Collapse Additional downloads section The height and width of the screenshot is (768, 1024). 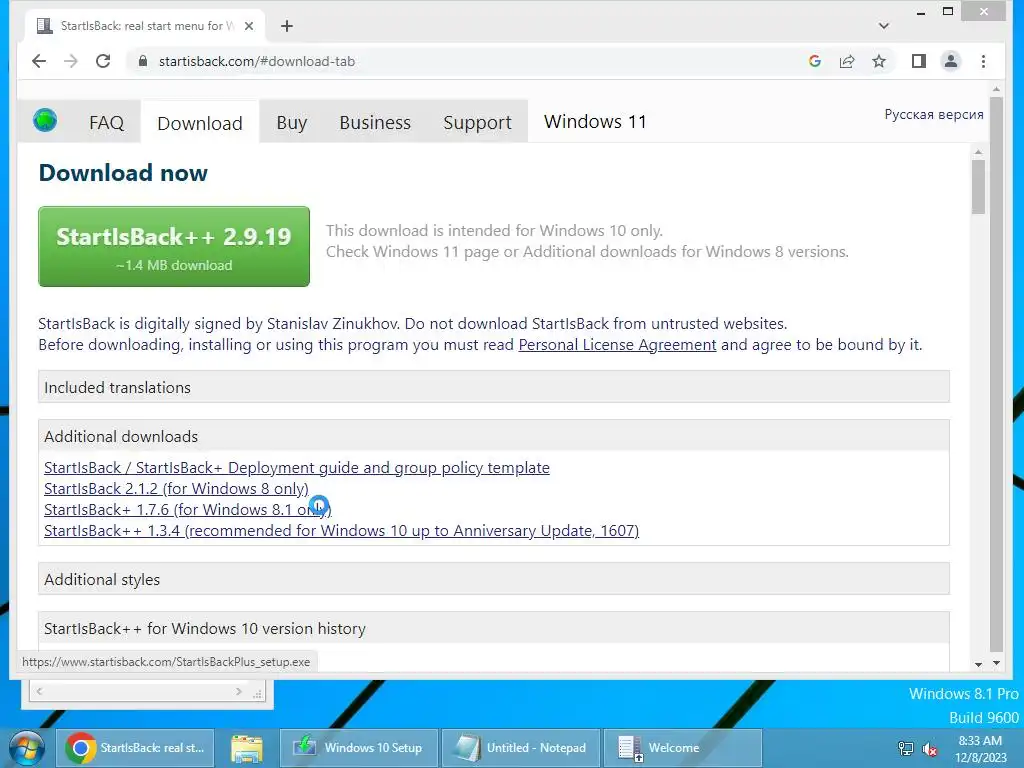click(x=494, y=436)
